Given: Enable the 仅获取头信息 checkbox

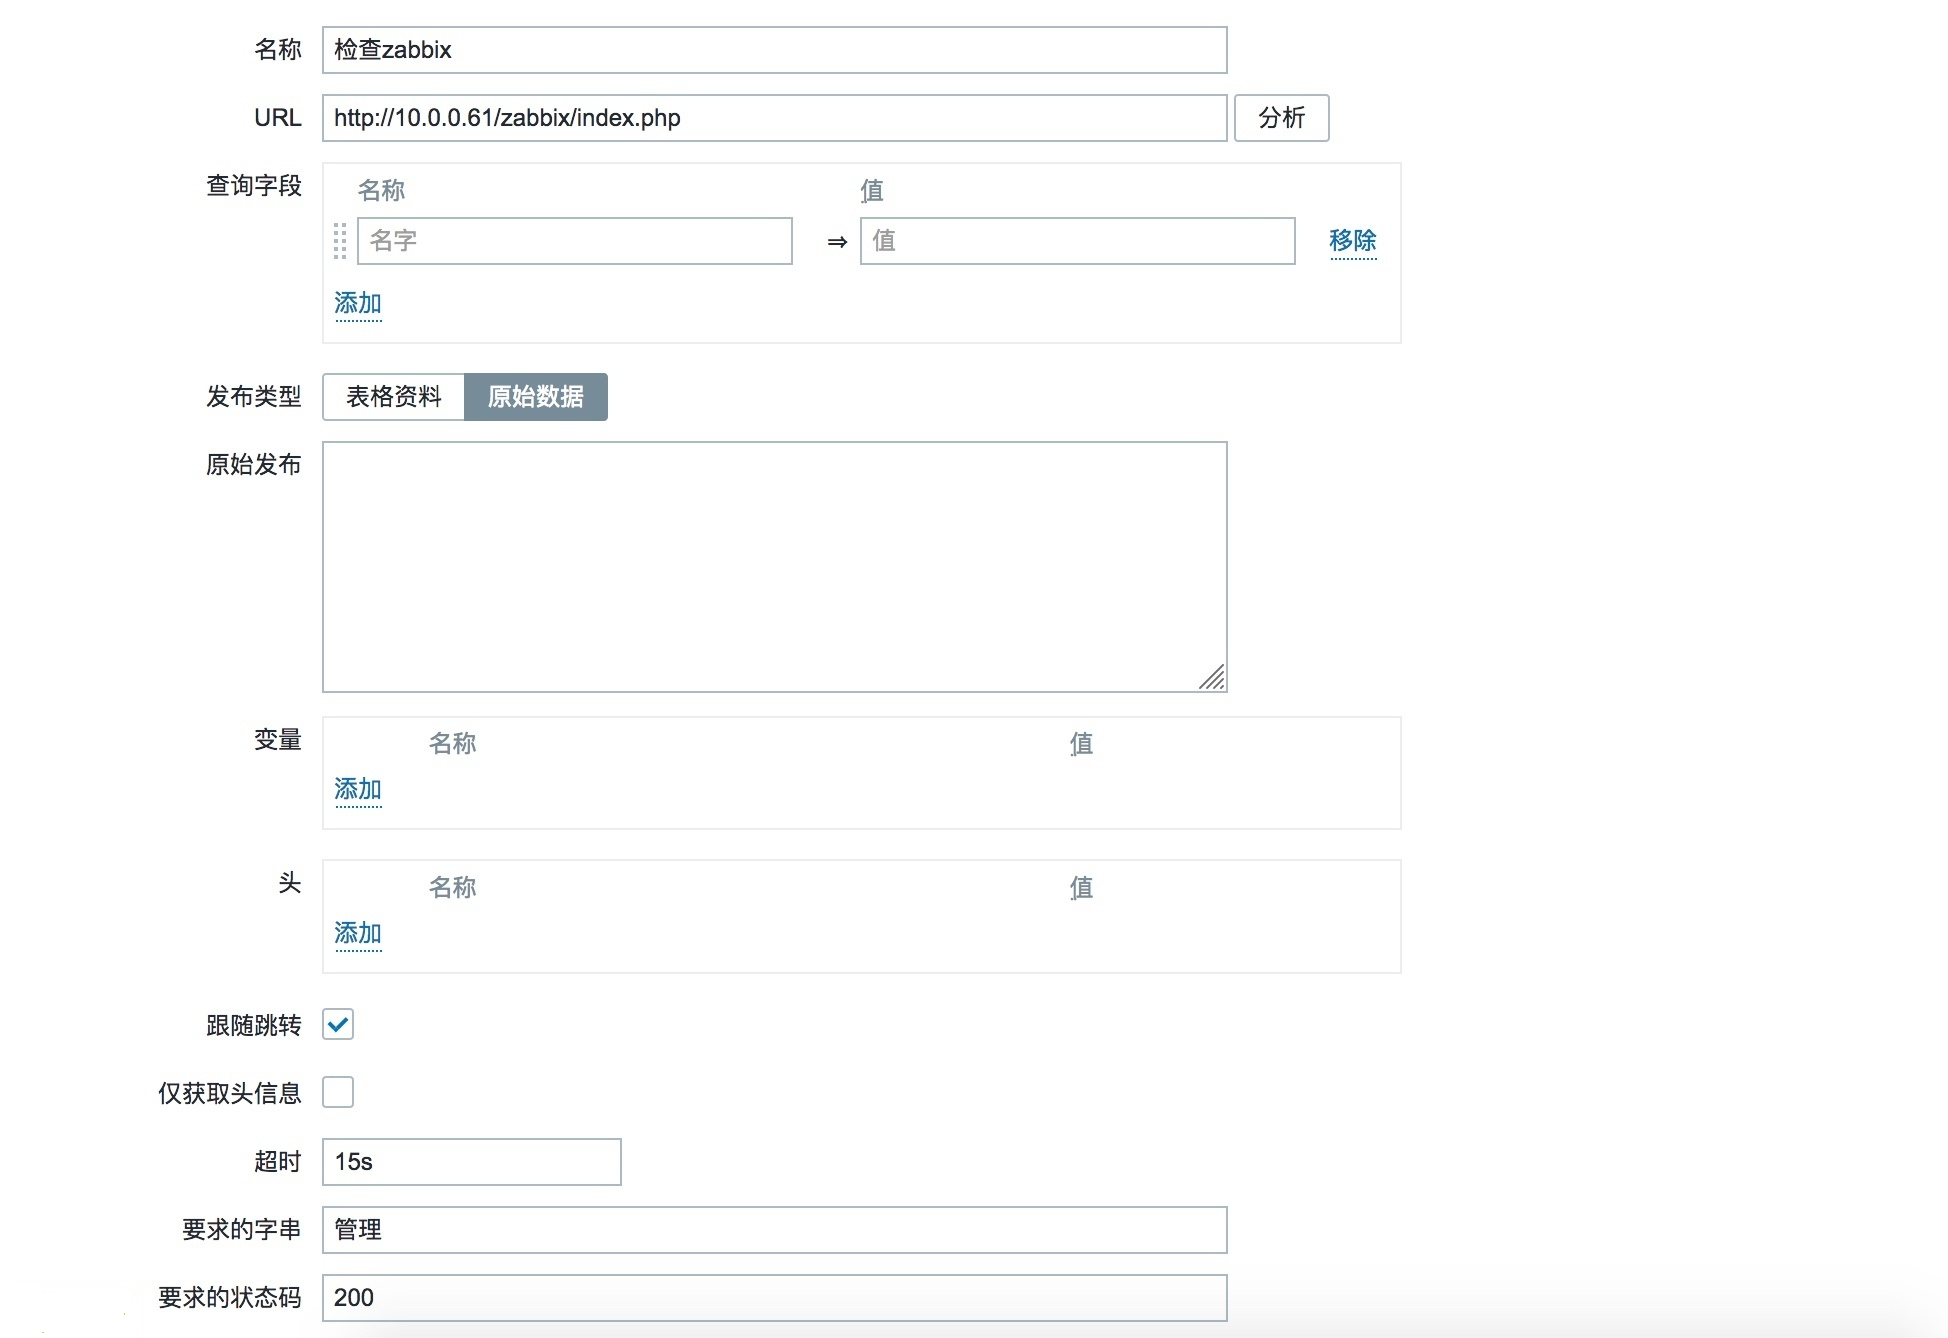Looking at the screenshot, I should point(338,1092).
